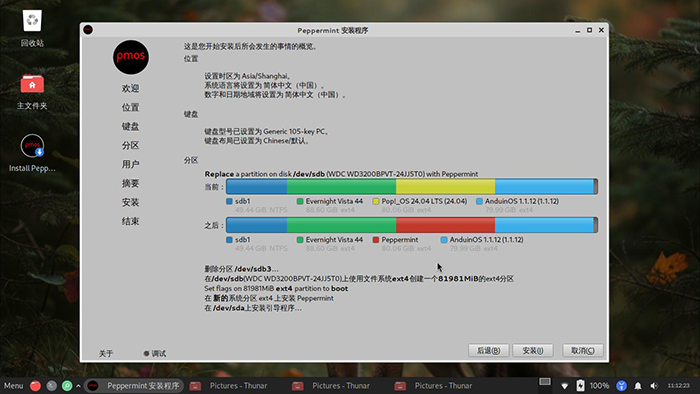Launch the Install Peppermint desktop icon
Viewport: 700px width, 394px height.
[32, 146]
